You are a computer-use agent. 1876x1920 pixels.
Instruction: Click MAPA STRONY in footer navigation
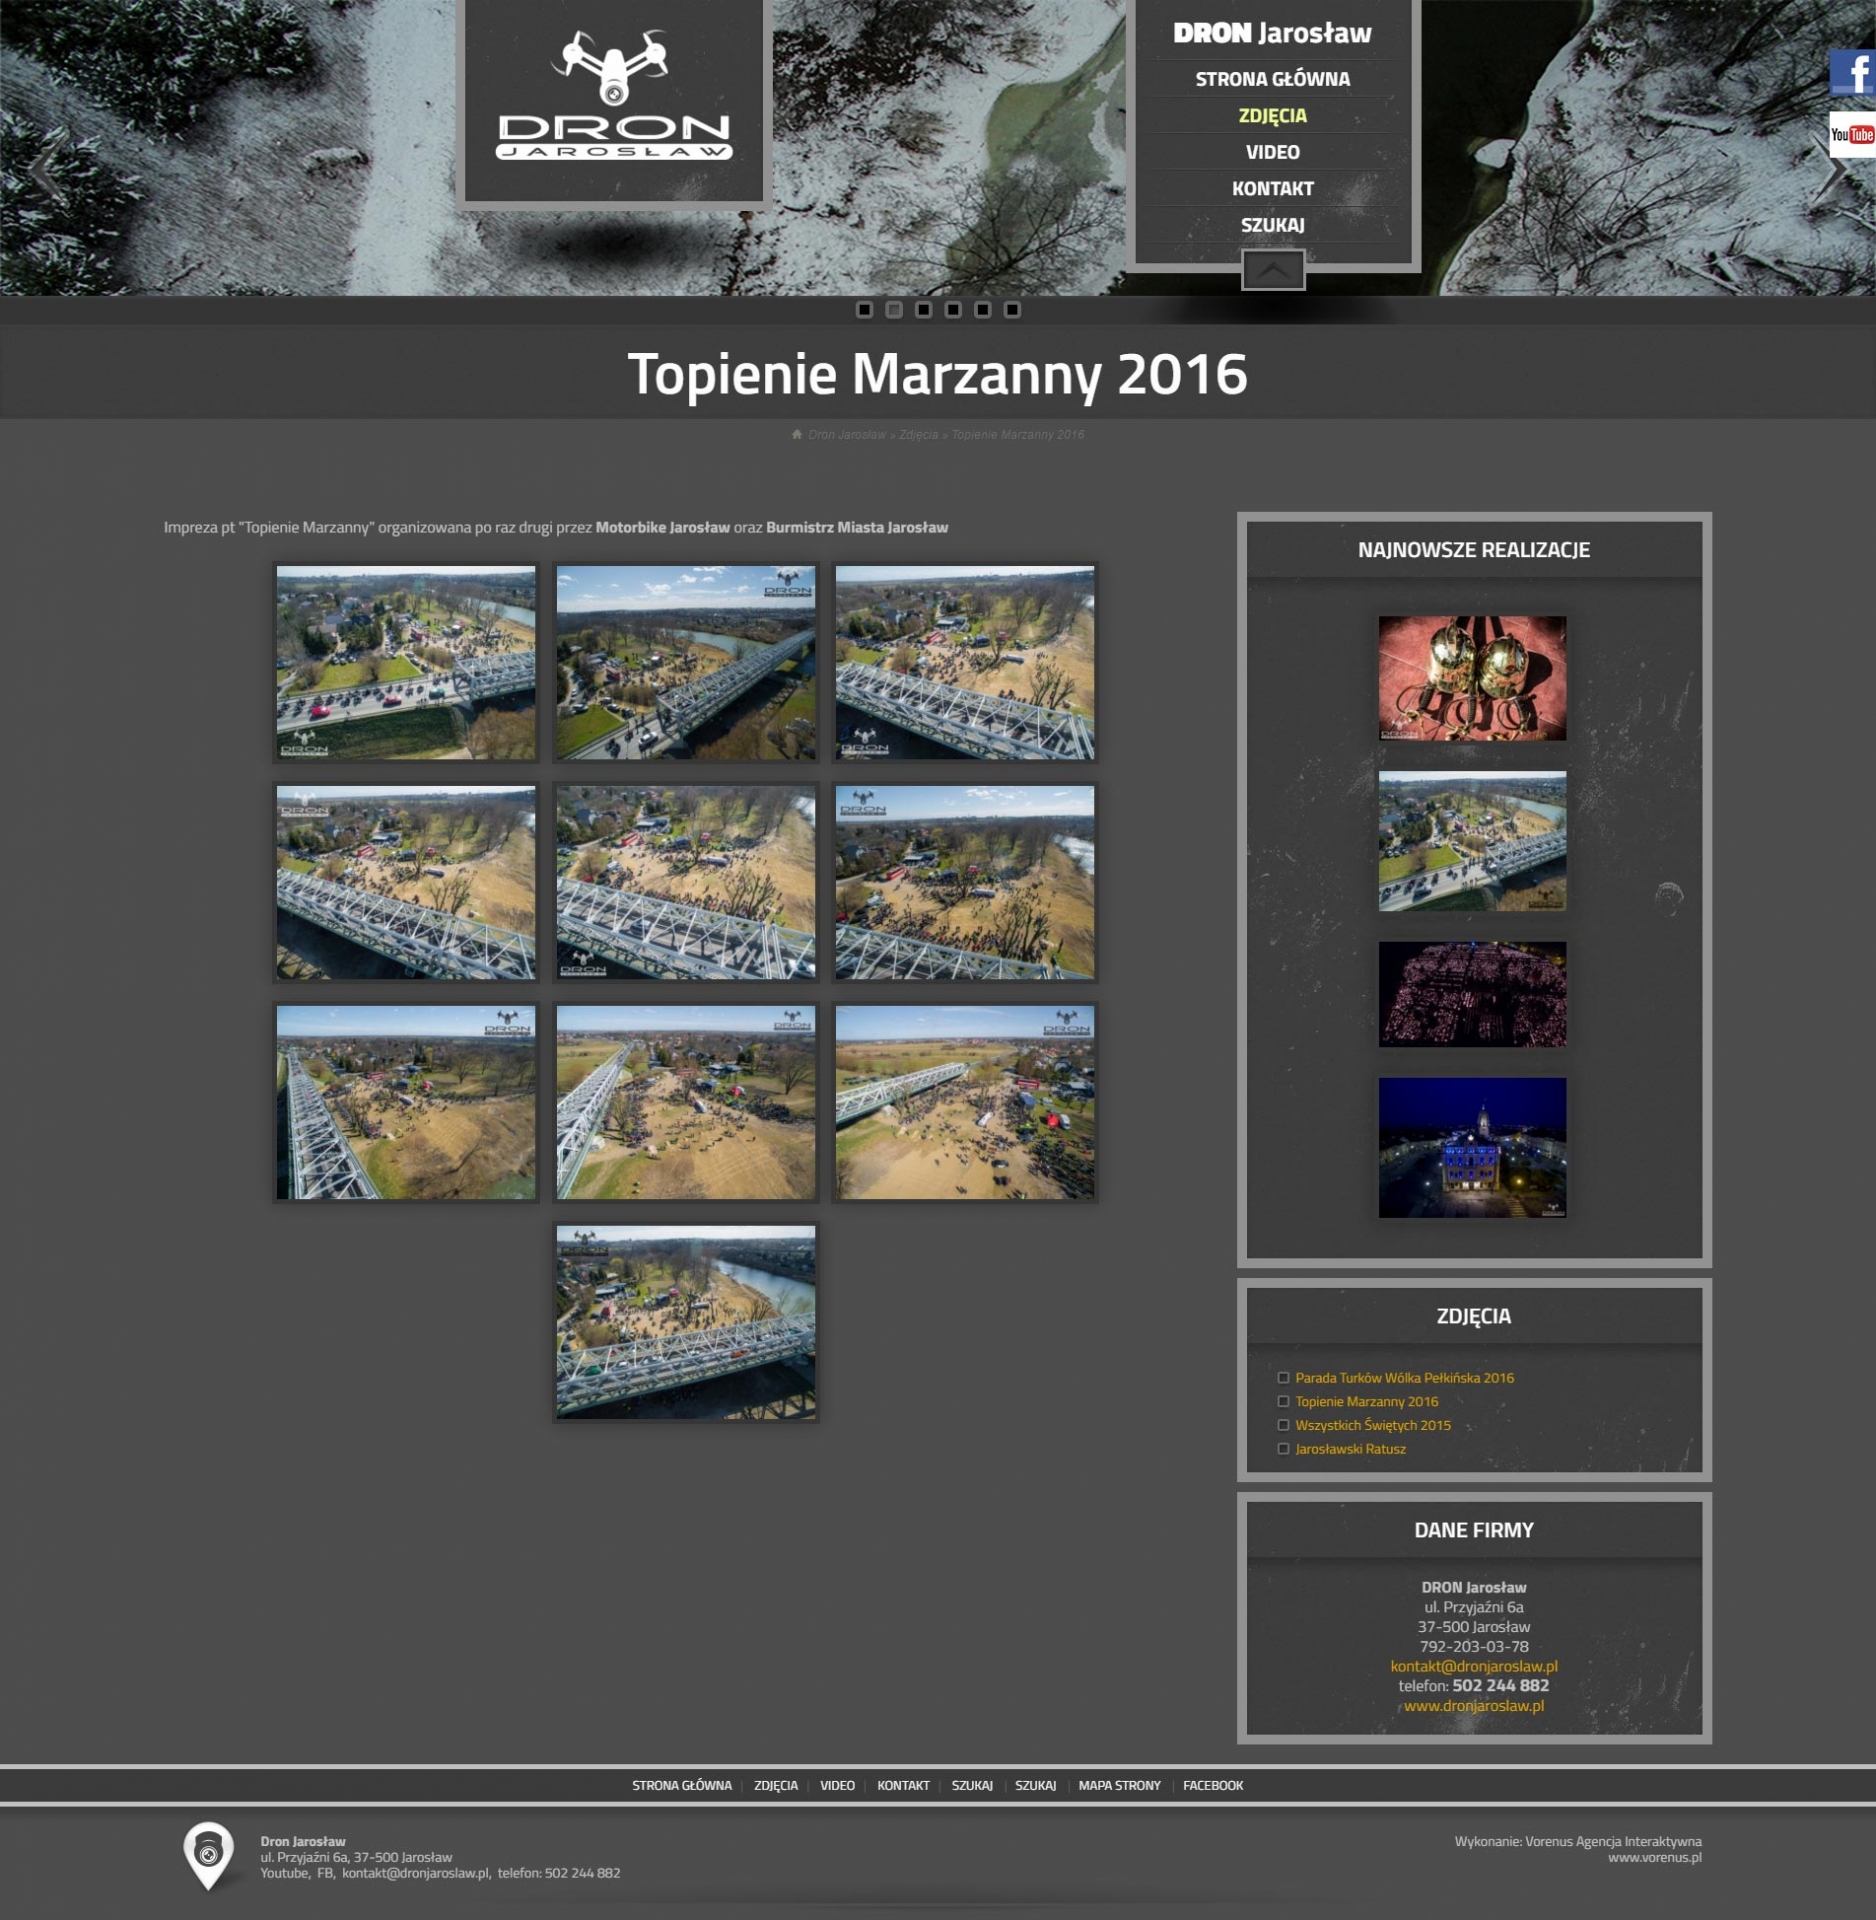(x=1119, y=1785)
